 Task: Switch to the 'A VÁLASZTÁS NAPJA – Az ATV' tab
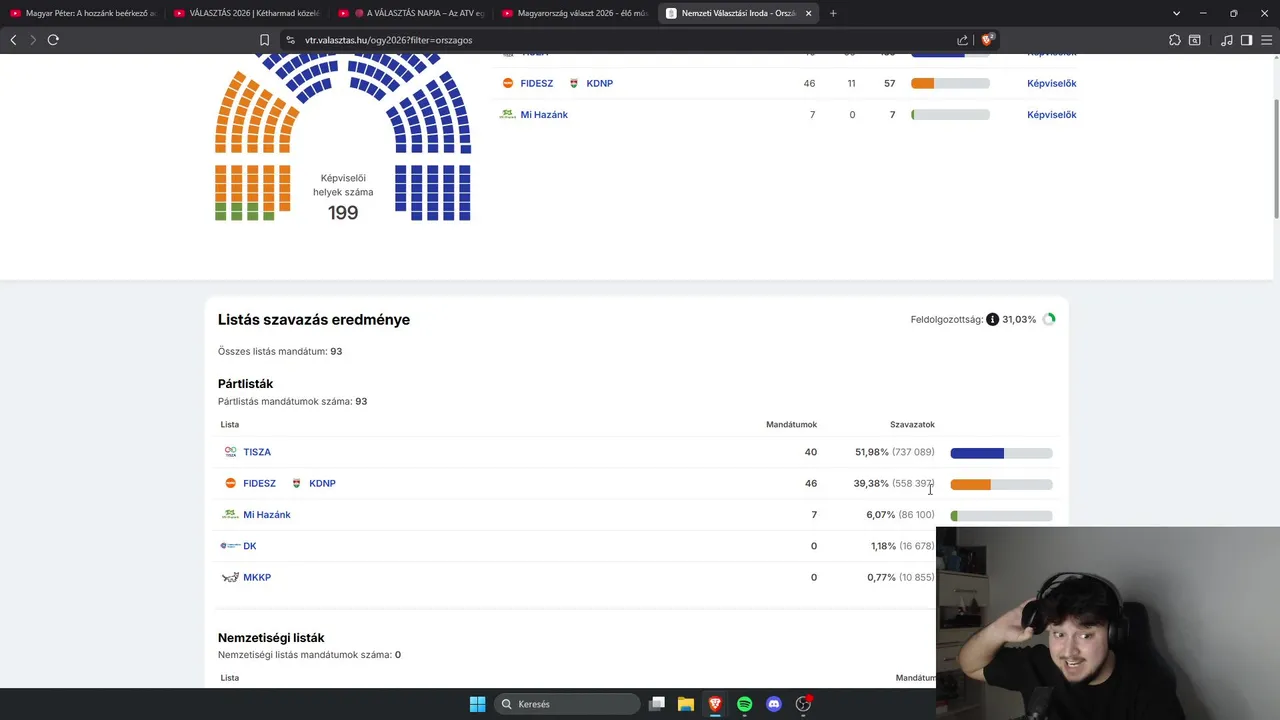411,13
